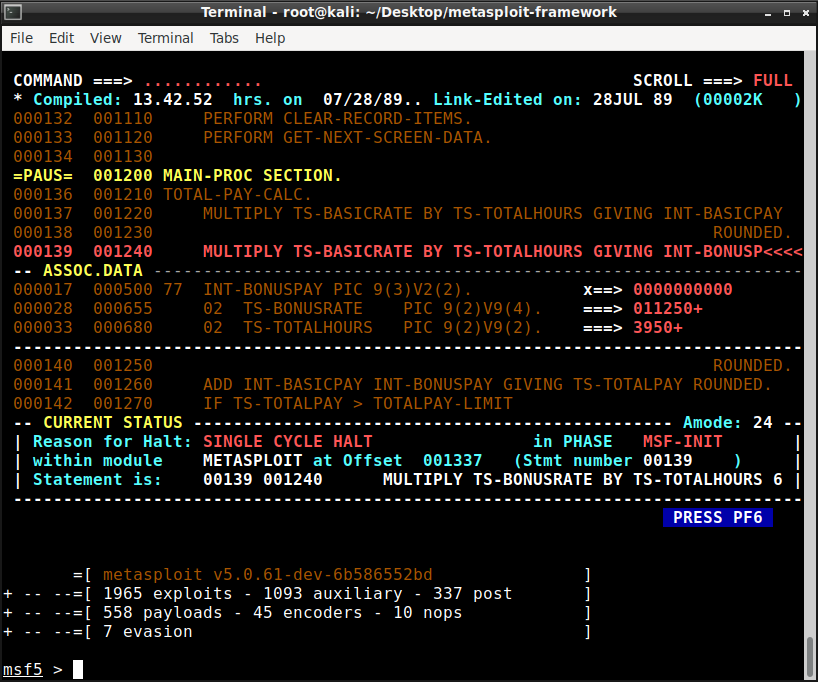The image size is (818, 682).
Task: Click the COMMAND input dotted field
Action: (x=202, y=81)
